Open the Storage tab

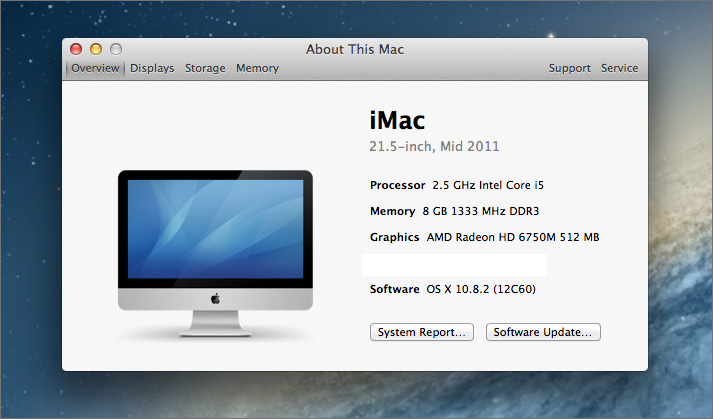coord(205,68)
